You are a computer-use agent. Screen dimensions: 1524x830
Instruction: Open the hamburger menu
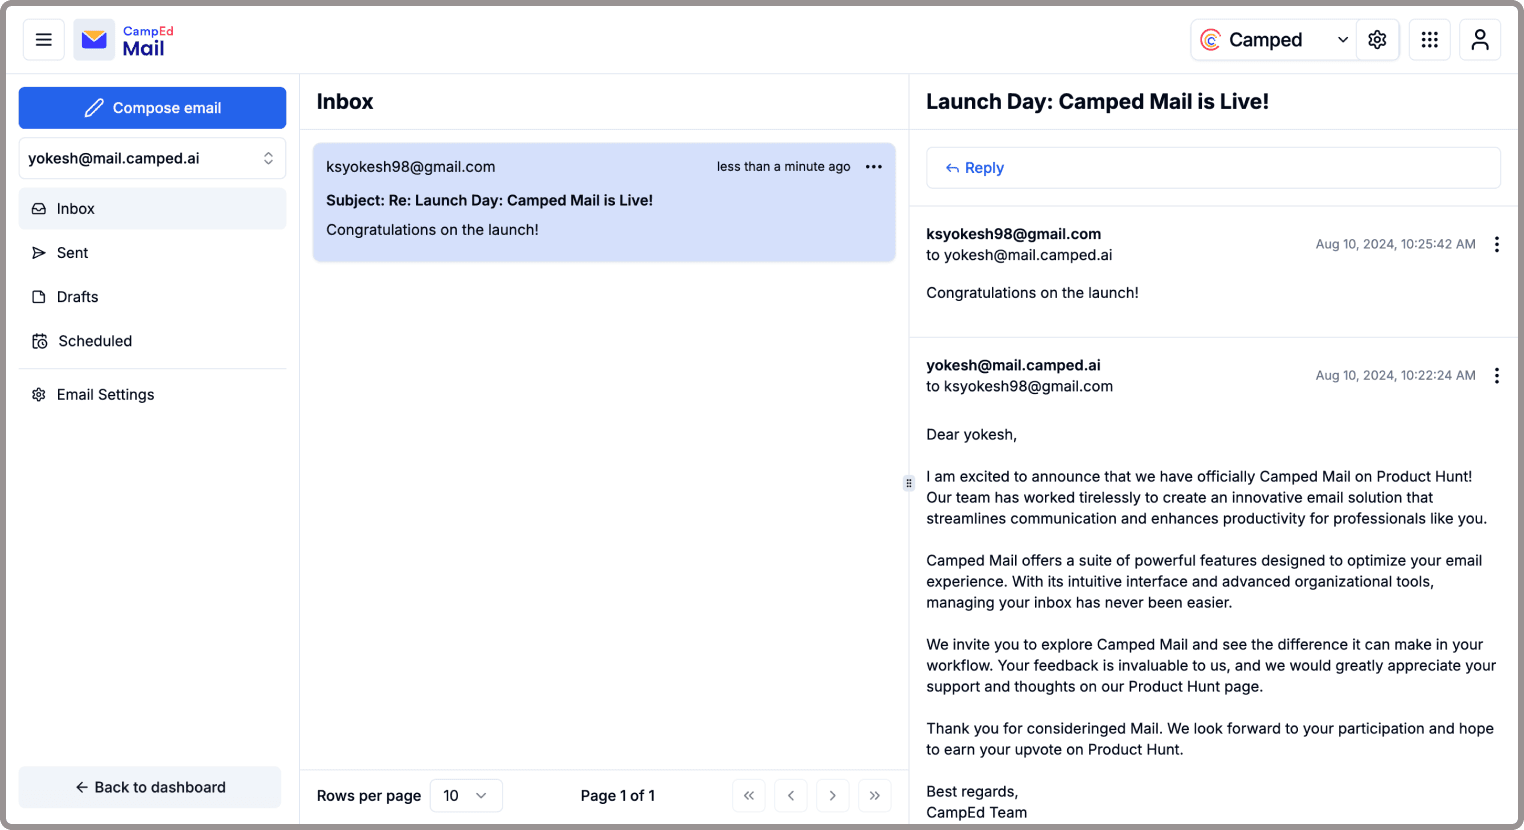[x=44, y=40]
